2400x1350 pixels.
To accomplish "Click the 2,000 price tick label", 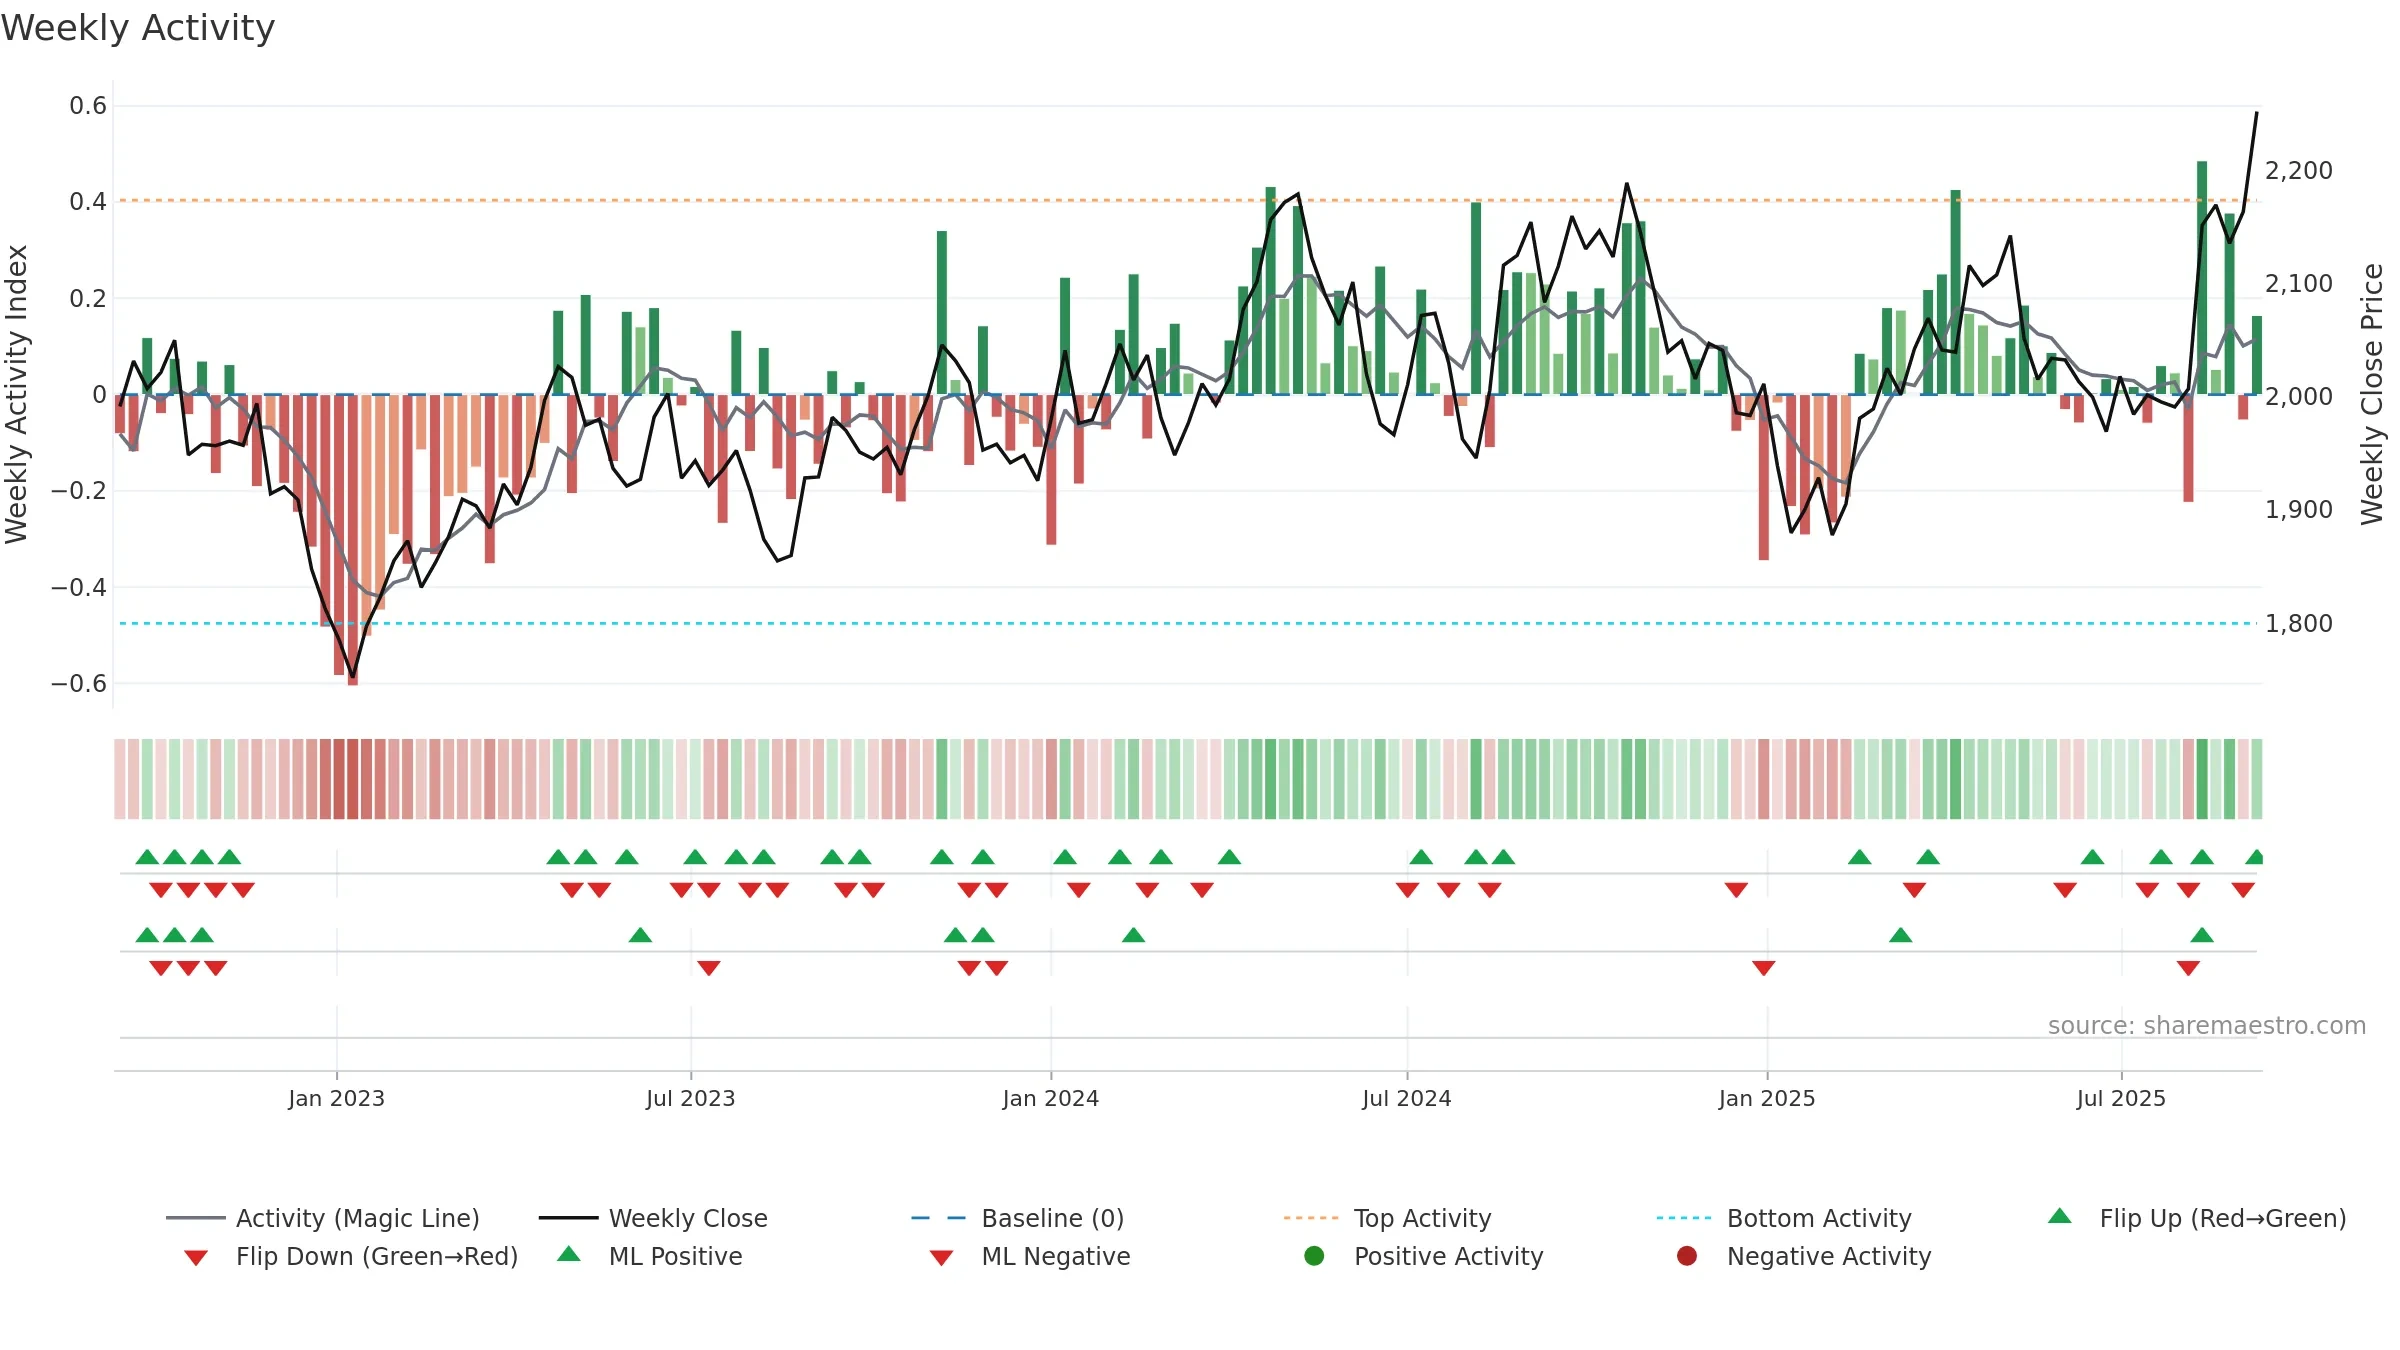I will coord(2299,397).
